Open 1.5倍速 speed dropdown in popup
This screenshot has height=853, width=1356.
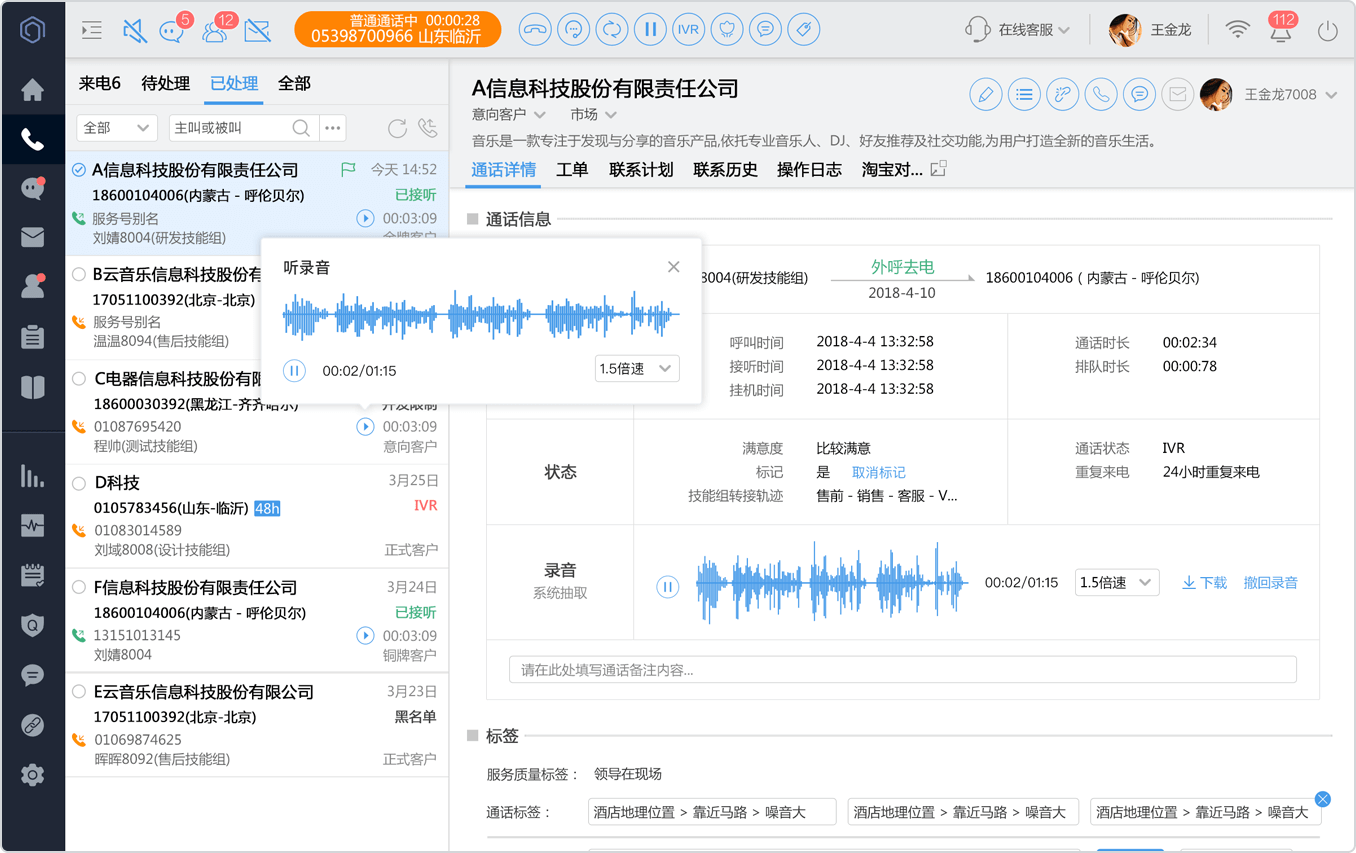coord(637,369)
